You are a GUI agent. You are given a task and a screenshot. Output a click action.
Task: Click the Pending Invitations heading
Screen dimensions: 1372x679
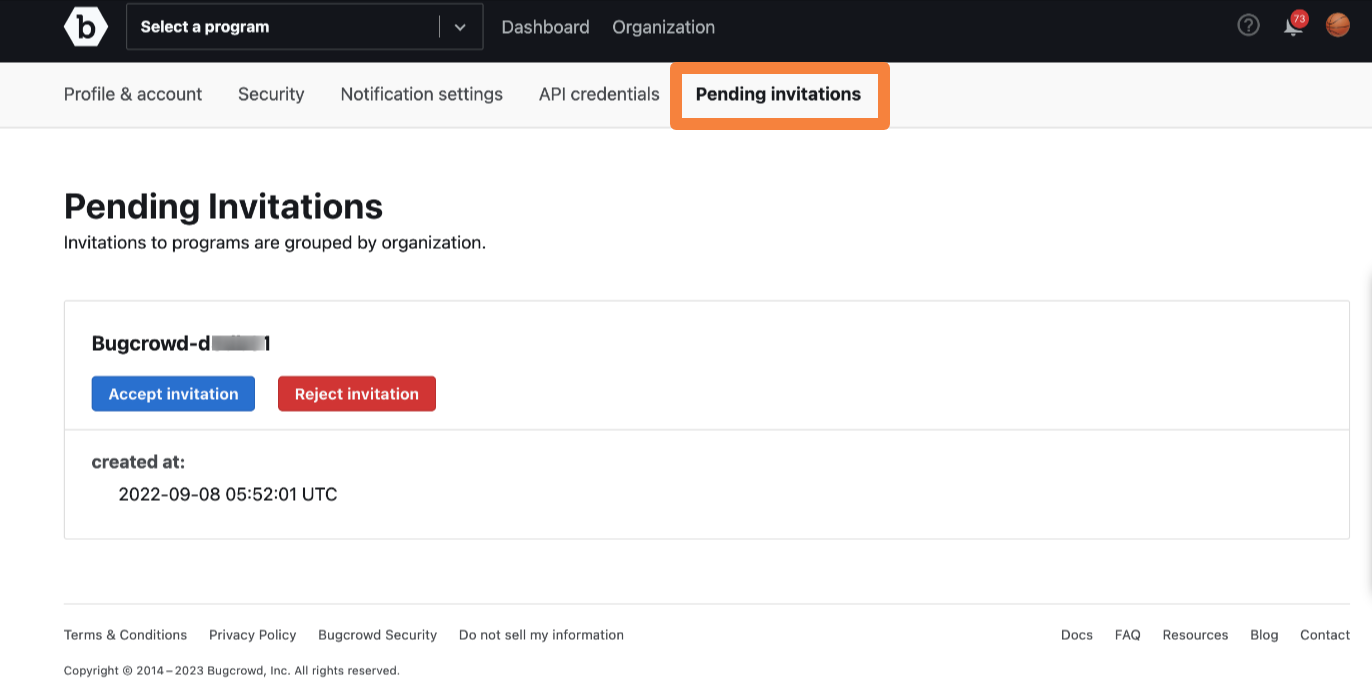pyautogui.click(x=223, y=206)
